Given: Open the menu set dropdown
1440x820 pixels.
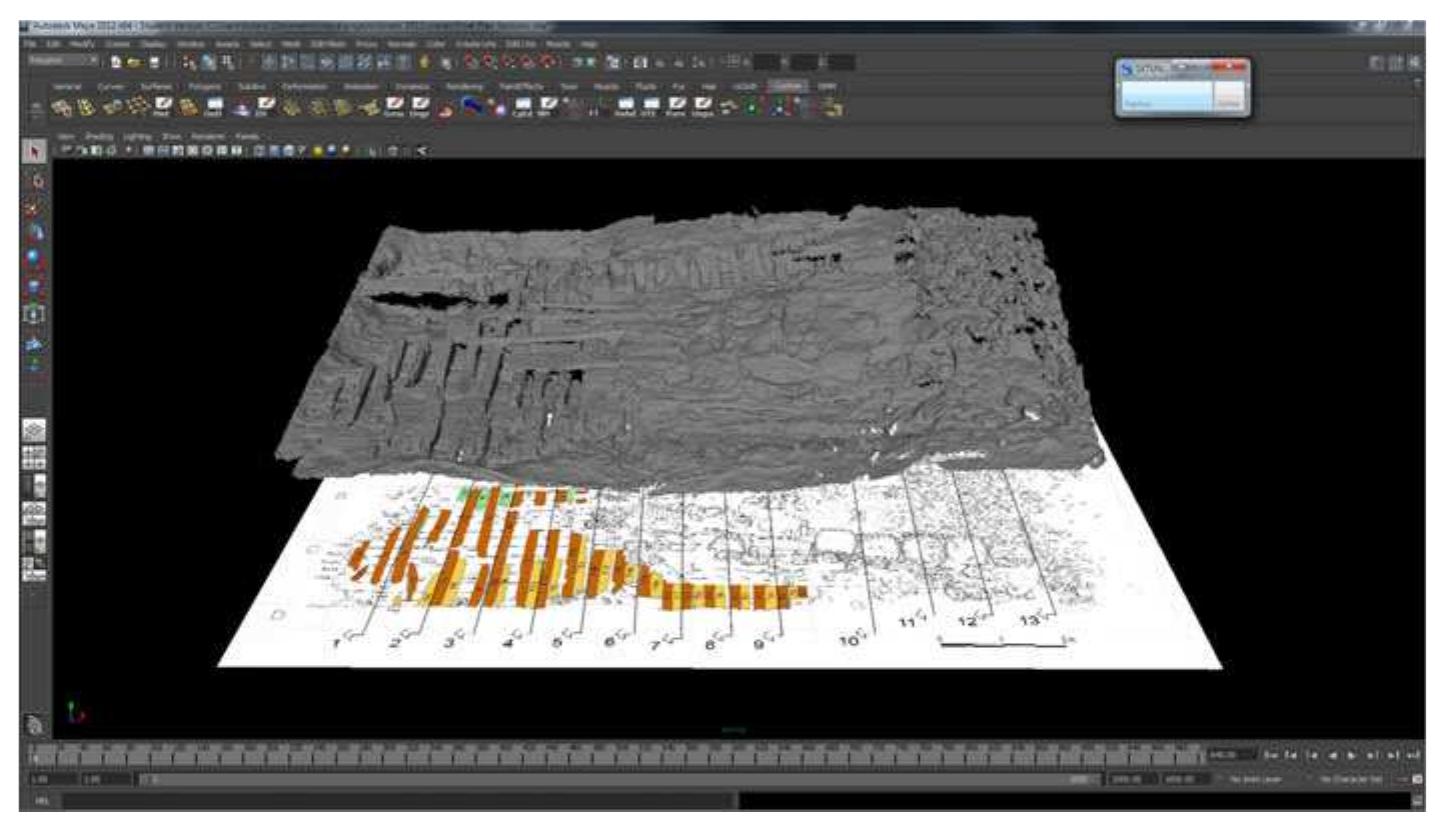Looking at the screenshot, I should coord(60,59).
